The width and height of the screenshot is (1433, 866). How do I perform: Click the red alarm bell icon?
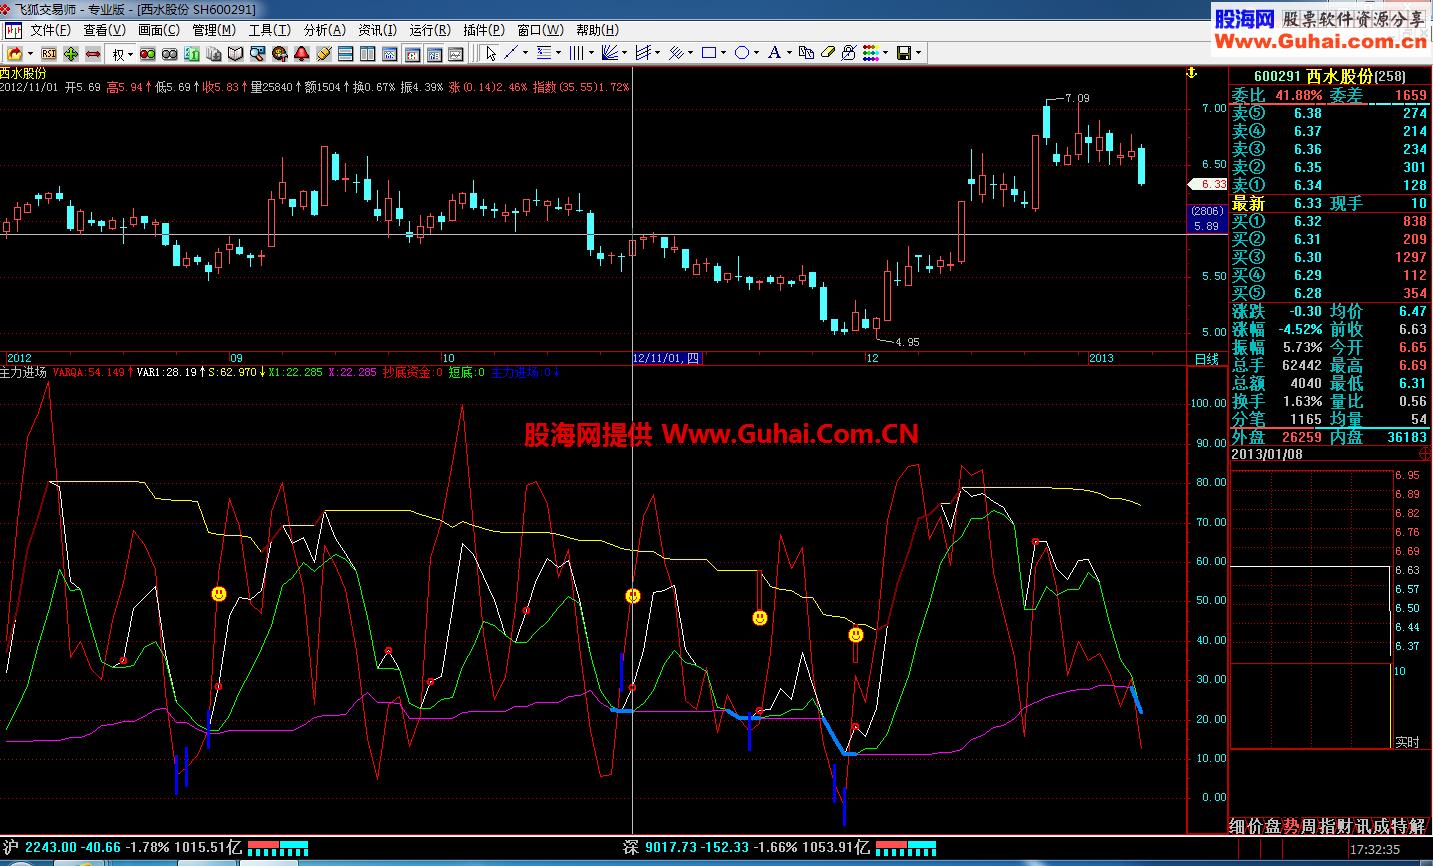[x=301, y=53]
